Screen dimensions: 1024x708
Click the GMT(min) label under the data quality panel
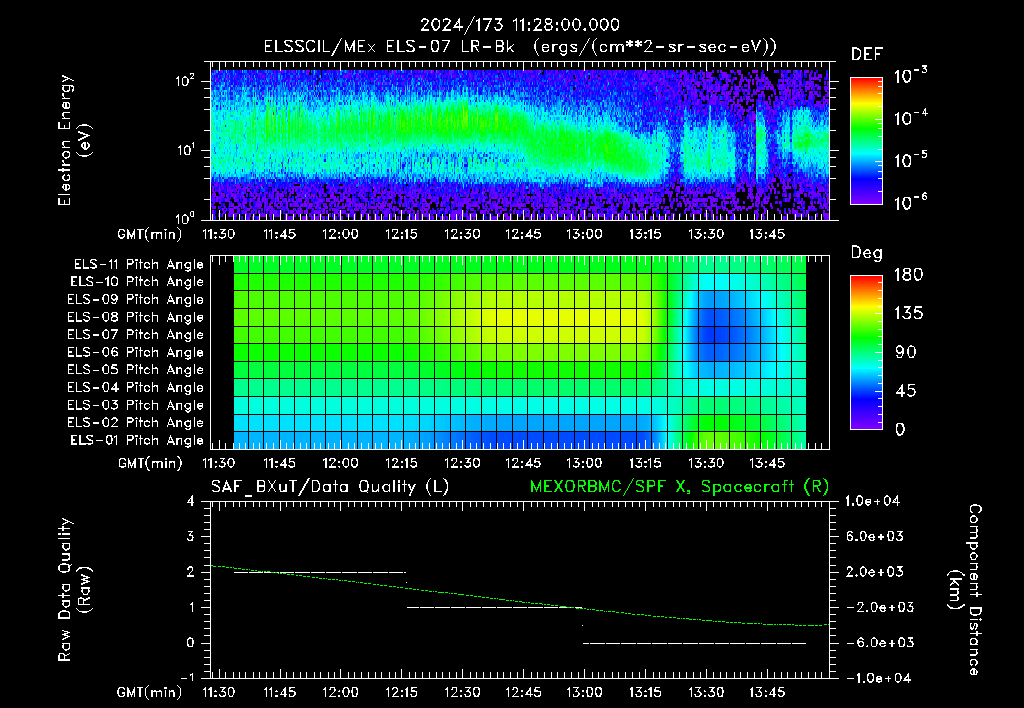pyautogui.click(x=150, y=692)
